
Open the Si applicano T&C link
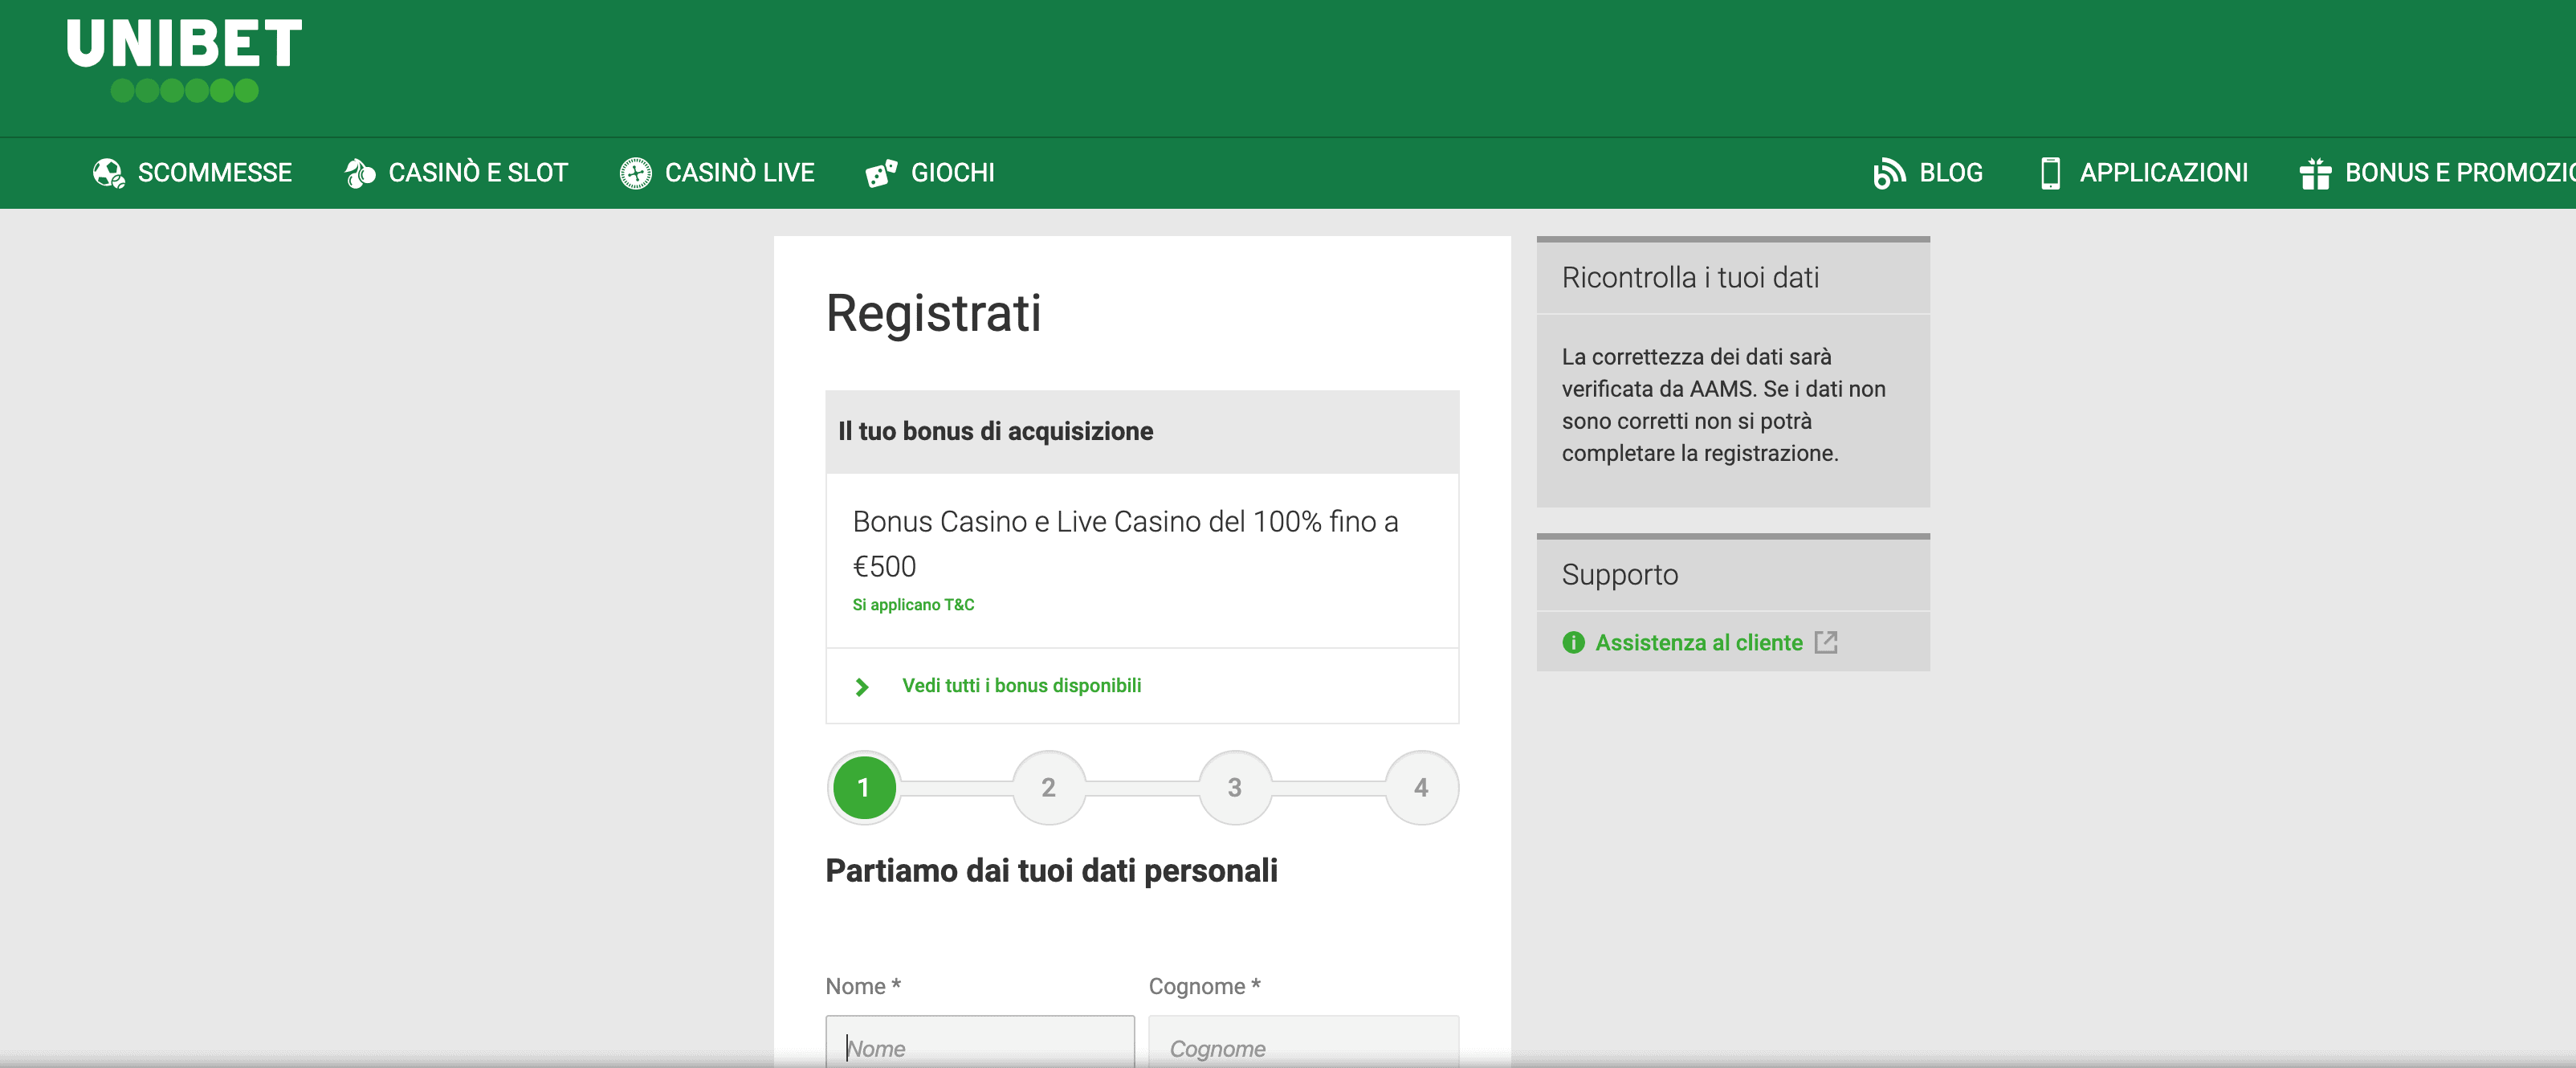pyautogui.click(x=913, y=604)
